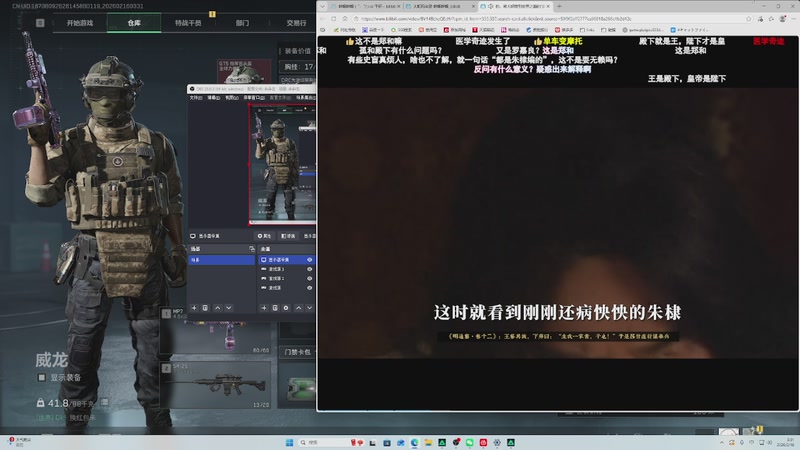Open the 文件 menu in OBS
Image resolution: width=800 pixels, height=450 pixels.
(x=195, y=97)
